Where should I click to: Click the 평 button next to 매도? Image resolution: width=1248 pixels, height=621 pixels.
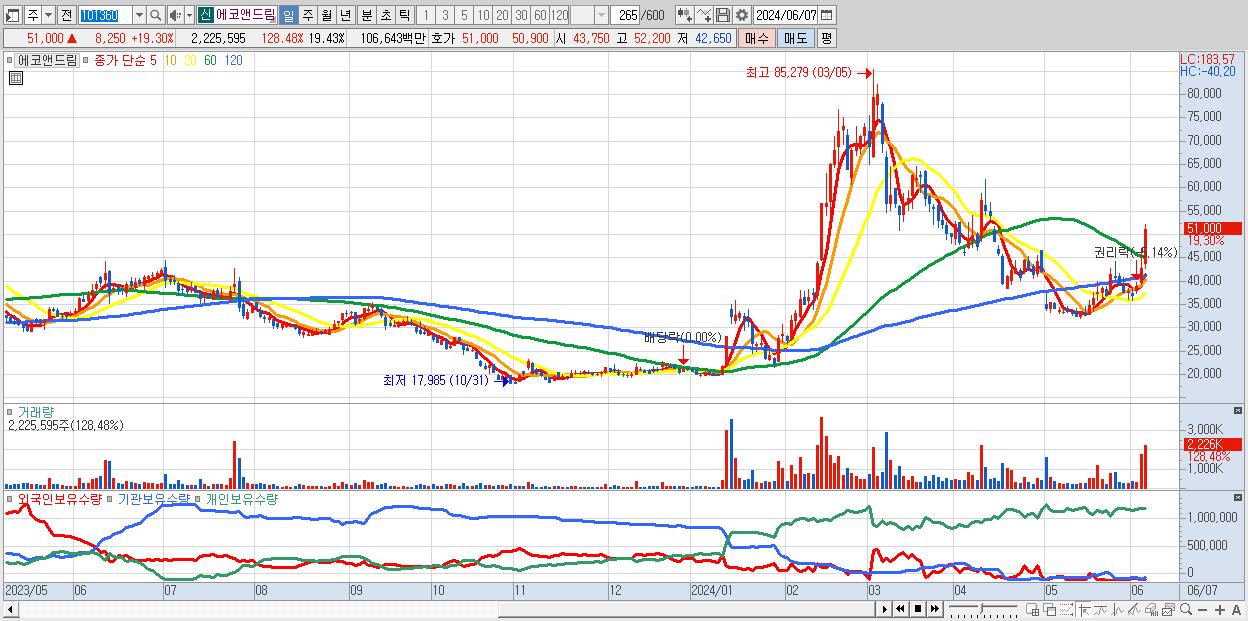click(826, 38)
